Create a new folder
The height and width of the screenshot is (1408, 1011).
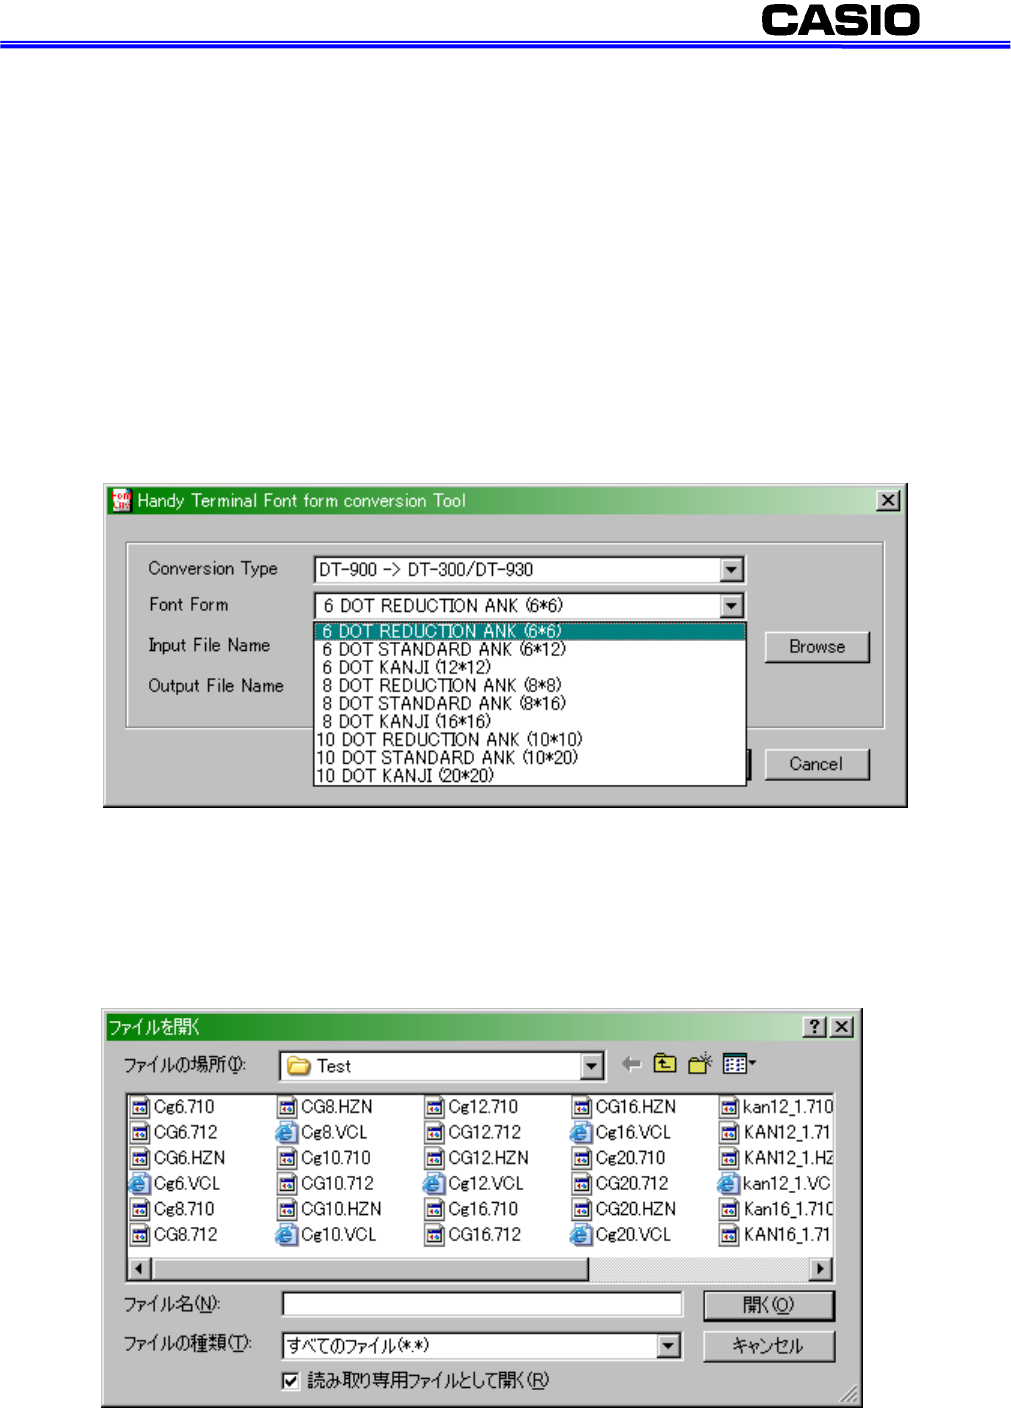point(700,1064)
